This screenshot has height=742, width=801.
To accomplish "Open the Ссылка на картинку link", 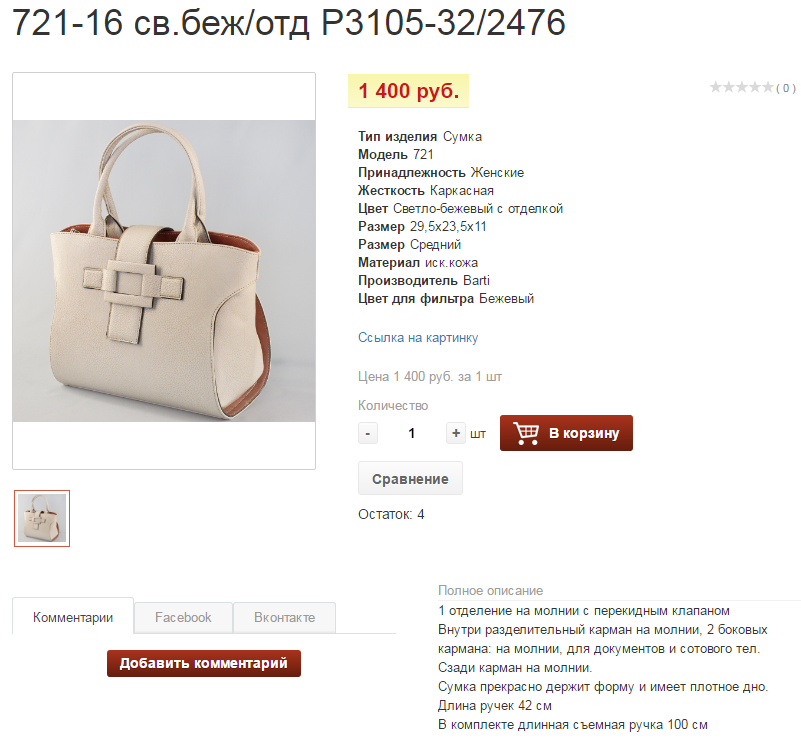I will 418,338.
